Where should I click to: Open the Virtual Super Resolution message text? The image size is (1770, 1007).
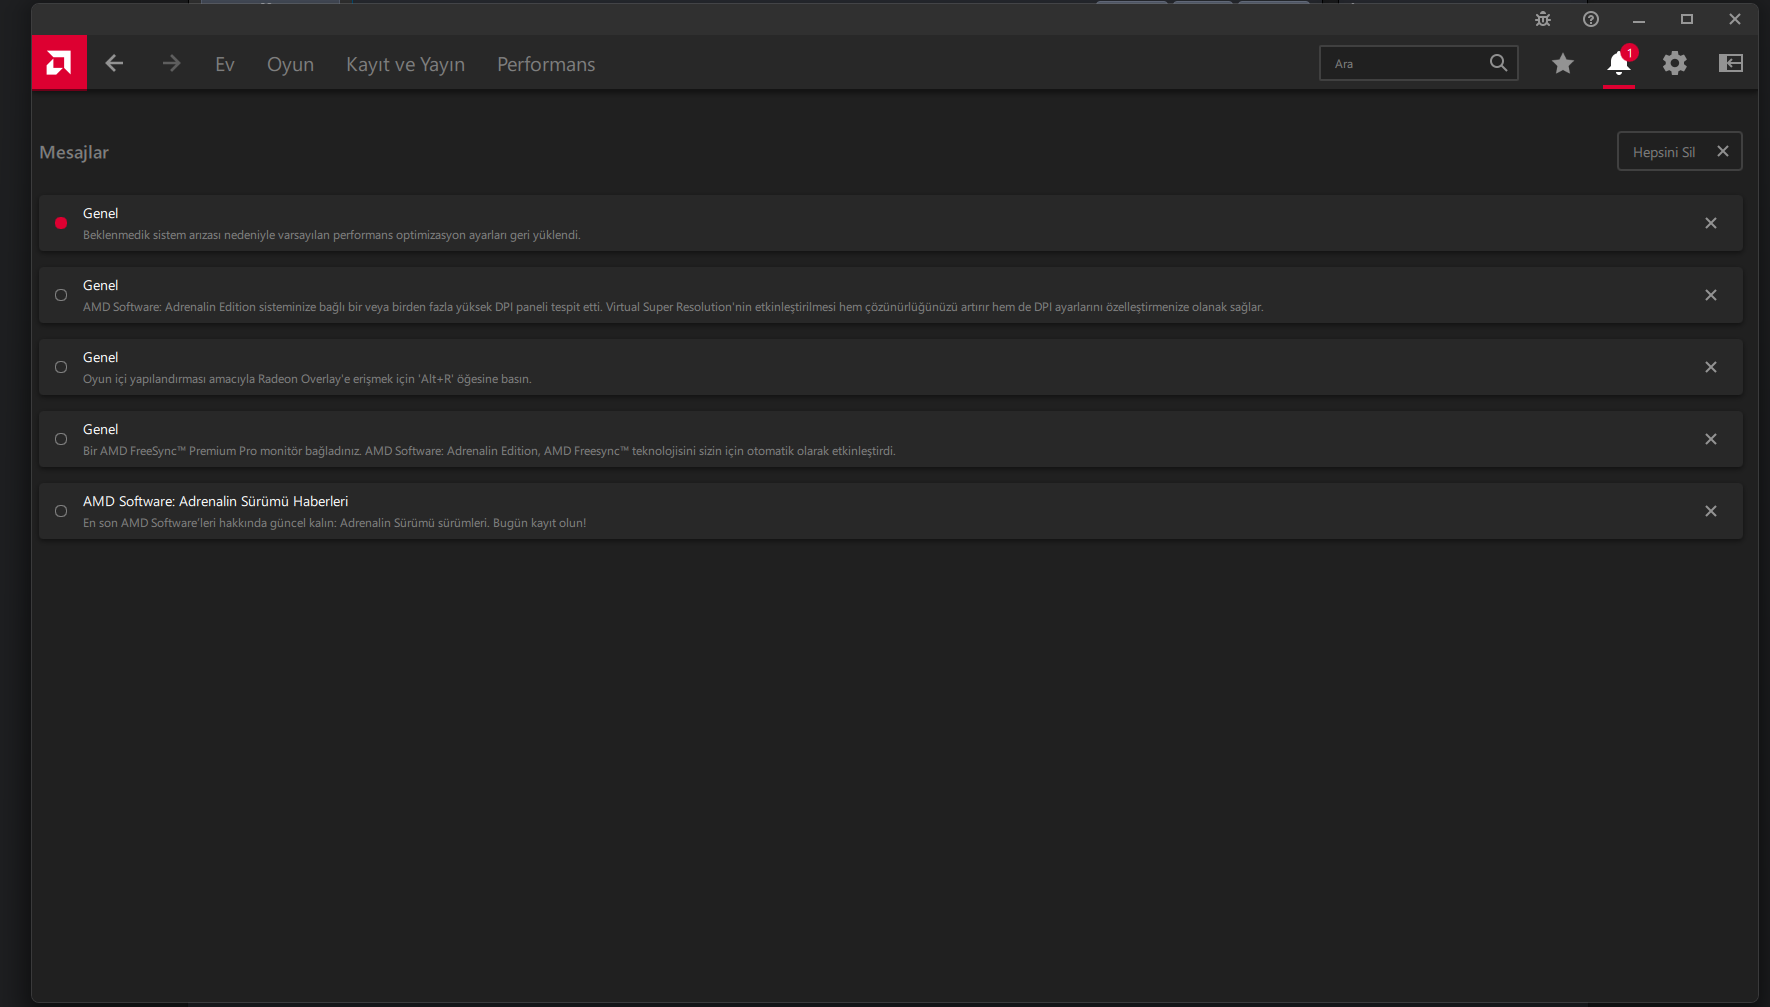673,307
